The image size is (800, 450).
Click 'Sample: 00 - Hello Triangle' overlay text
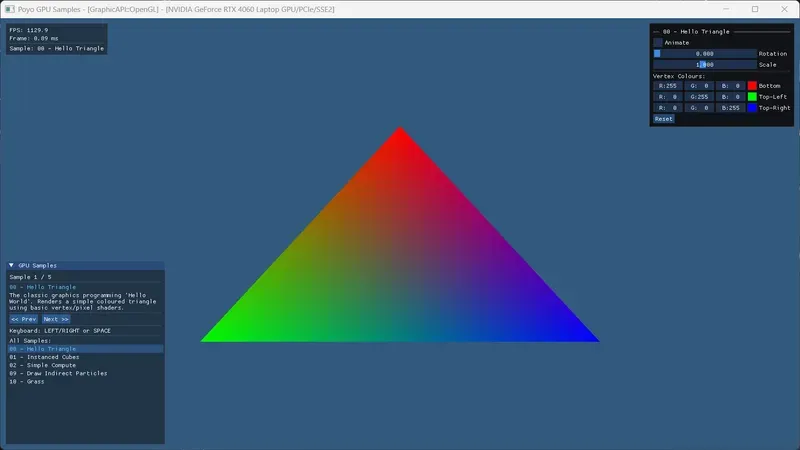click(x=57, y=48)
